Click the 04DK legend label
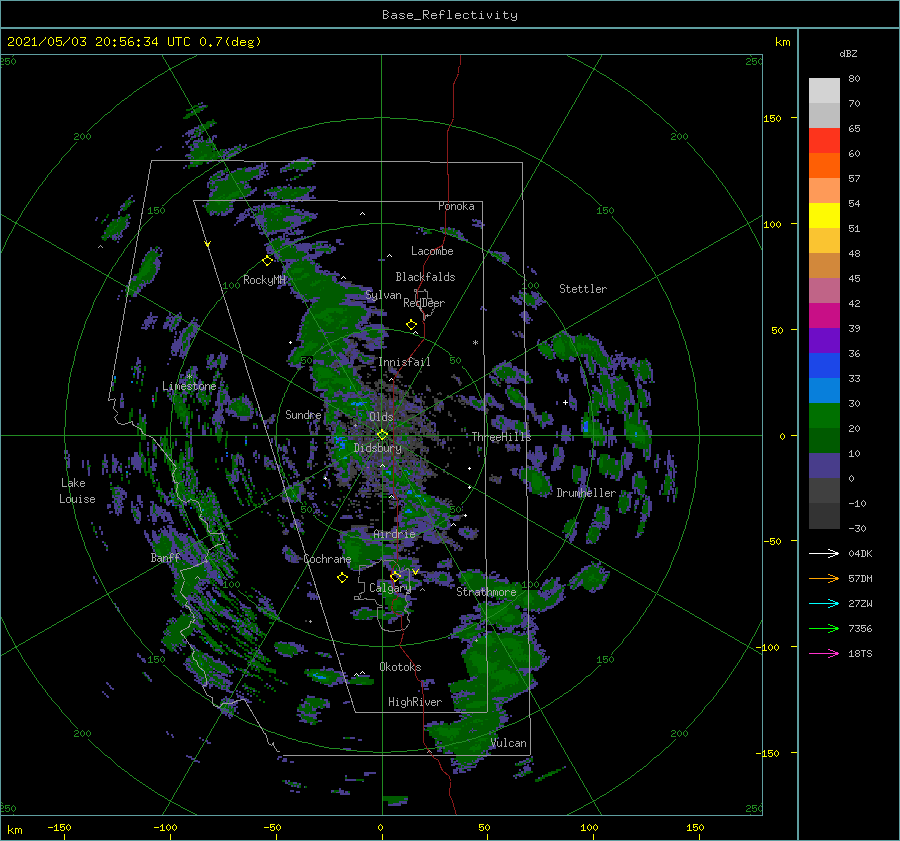 [860, 553]
